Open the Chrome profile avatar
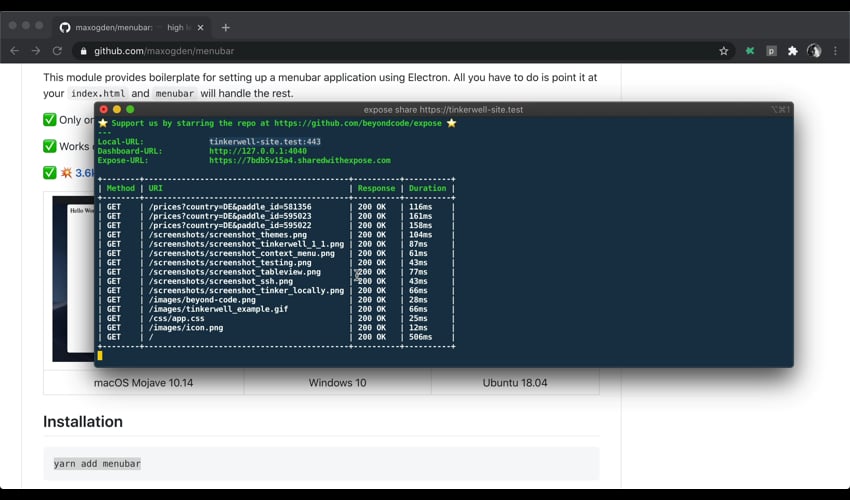The height and width of the screenshot is (500, 850). pos(814,51)
